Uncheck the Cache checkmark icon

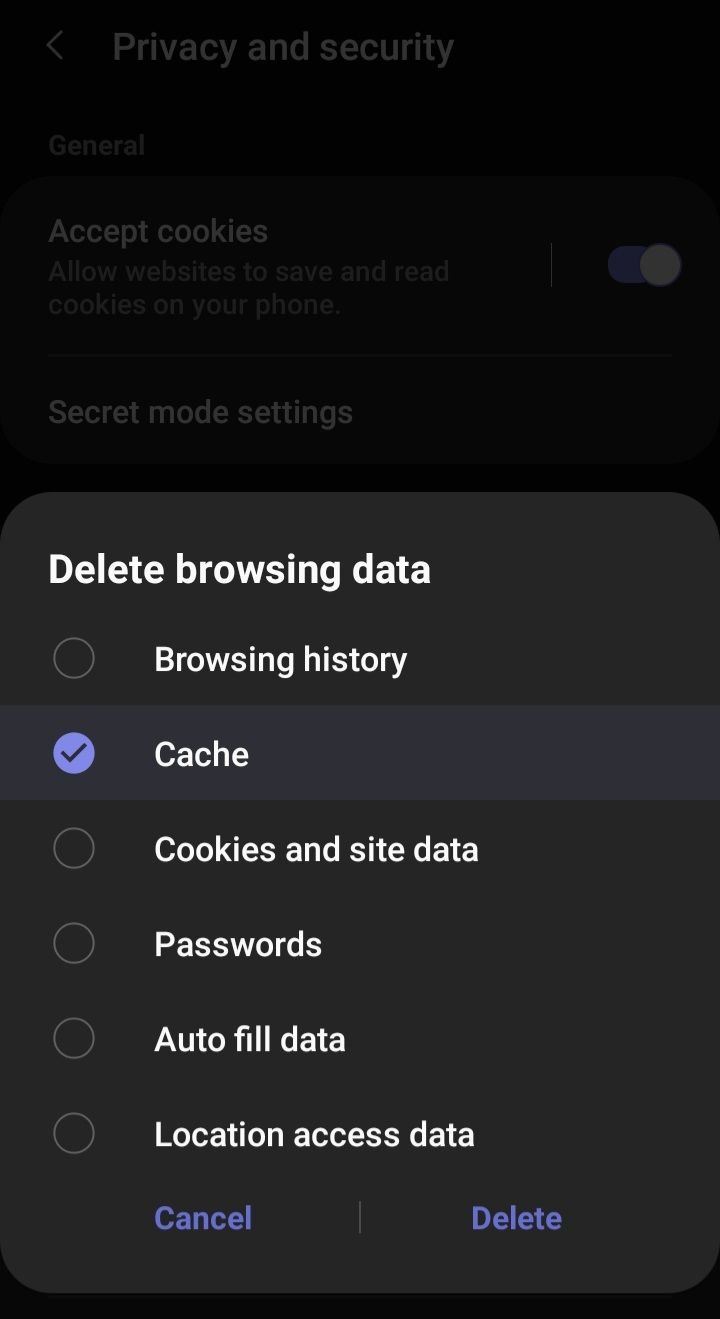(74, 753)
